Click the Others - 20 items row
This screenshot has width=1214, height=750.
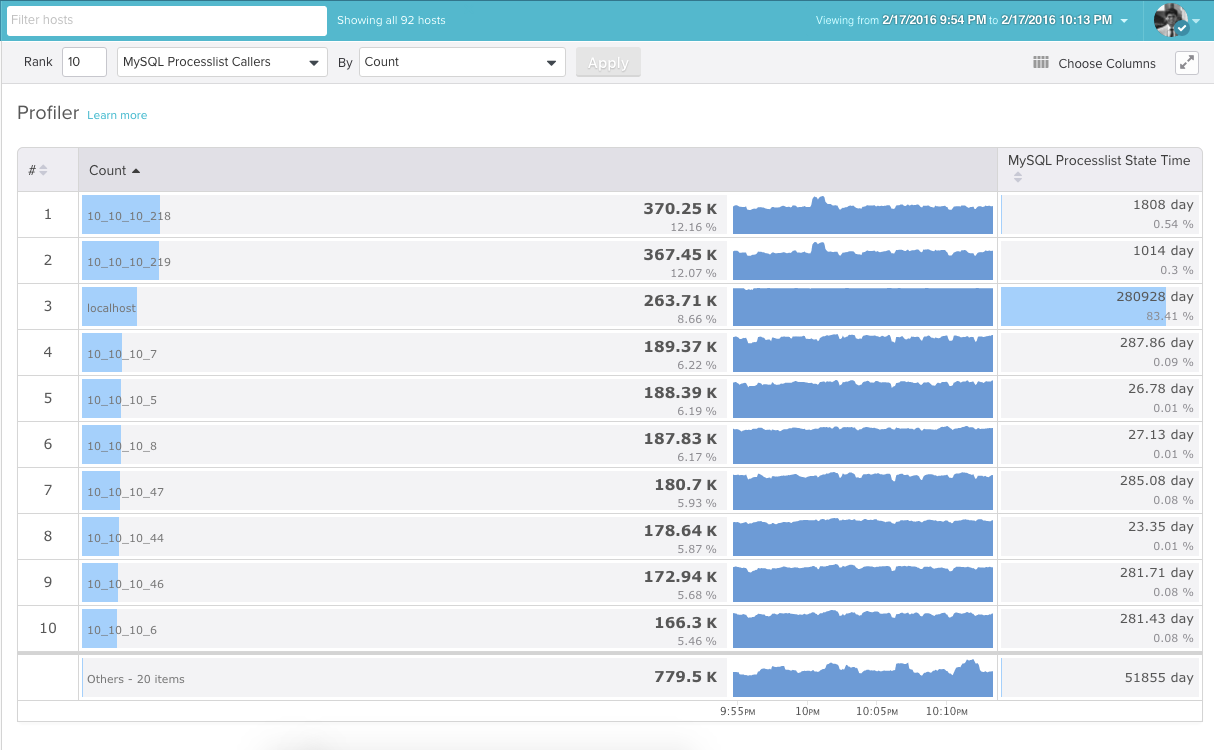click(x=136, y=679)
